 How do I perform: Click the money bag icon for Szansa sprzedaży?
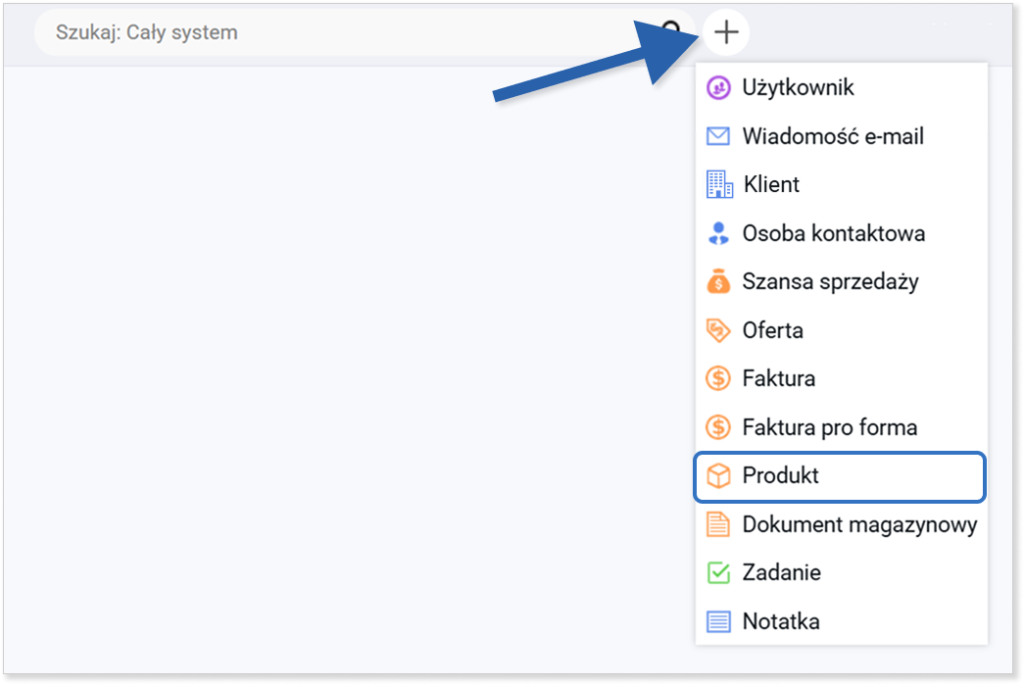coord(718,281)
